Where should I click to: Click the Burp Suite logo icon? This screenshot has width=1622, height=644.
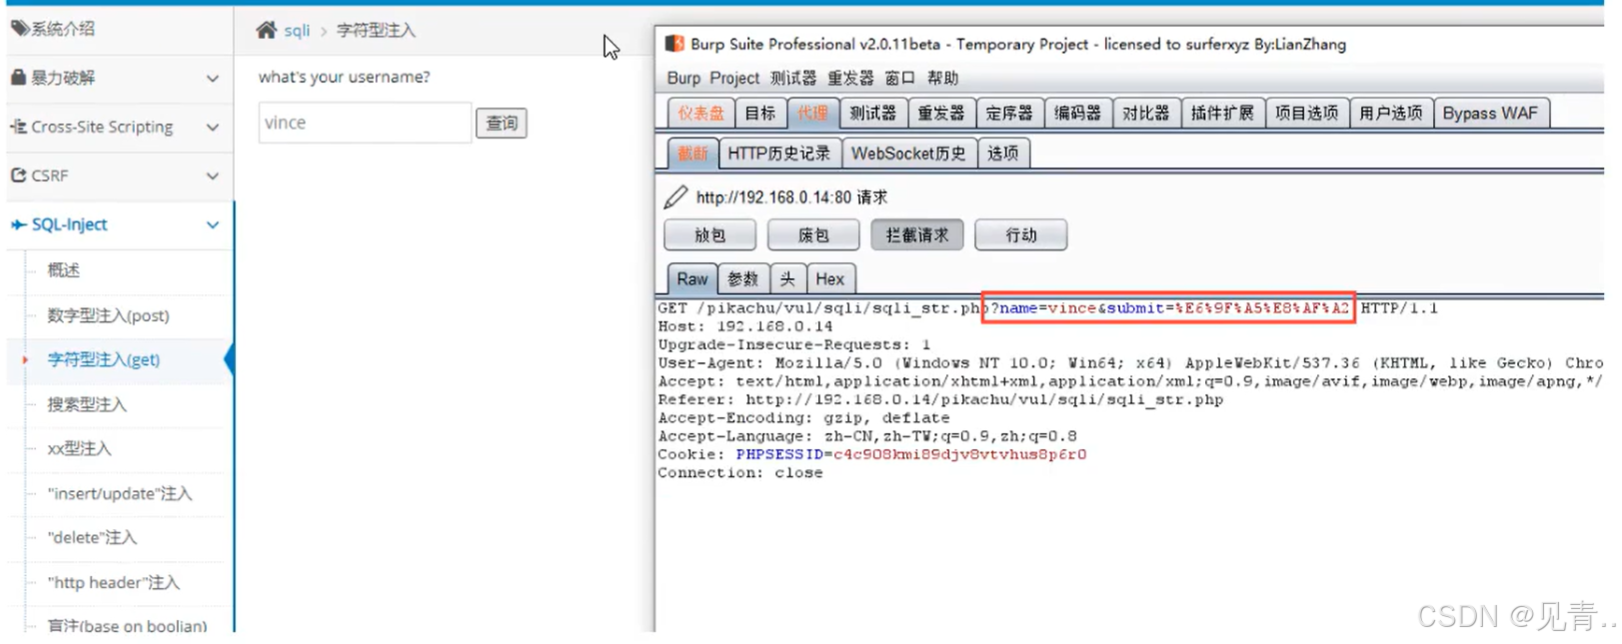[x=675, y=44]
